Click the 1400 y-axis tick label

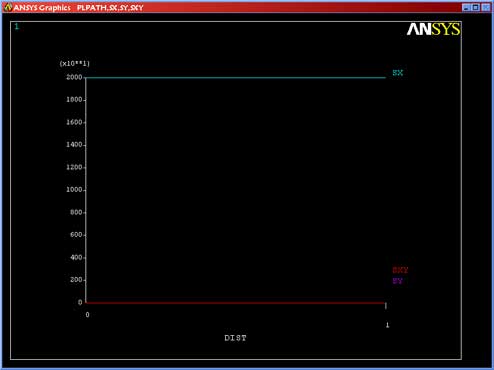[x=74, y=145]
